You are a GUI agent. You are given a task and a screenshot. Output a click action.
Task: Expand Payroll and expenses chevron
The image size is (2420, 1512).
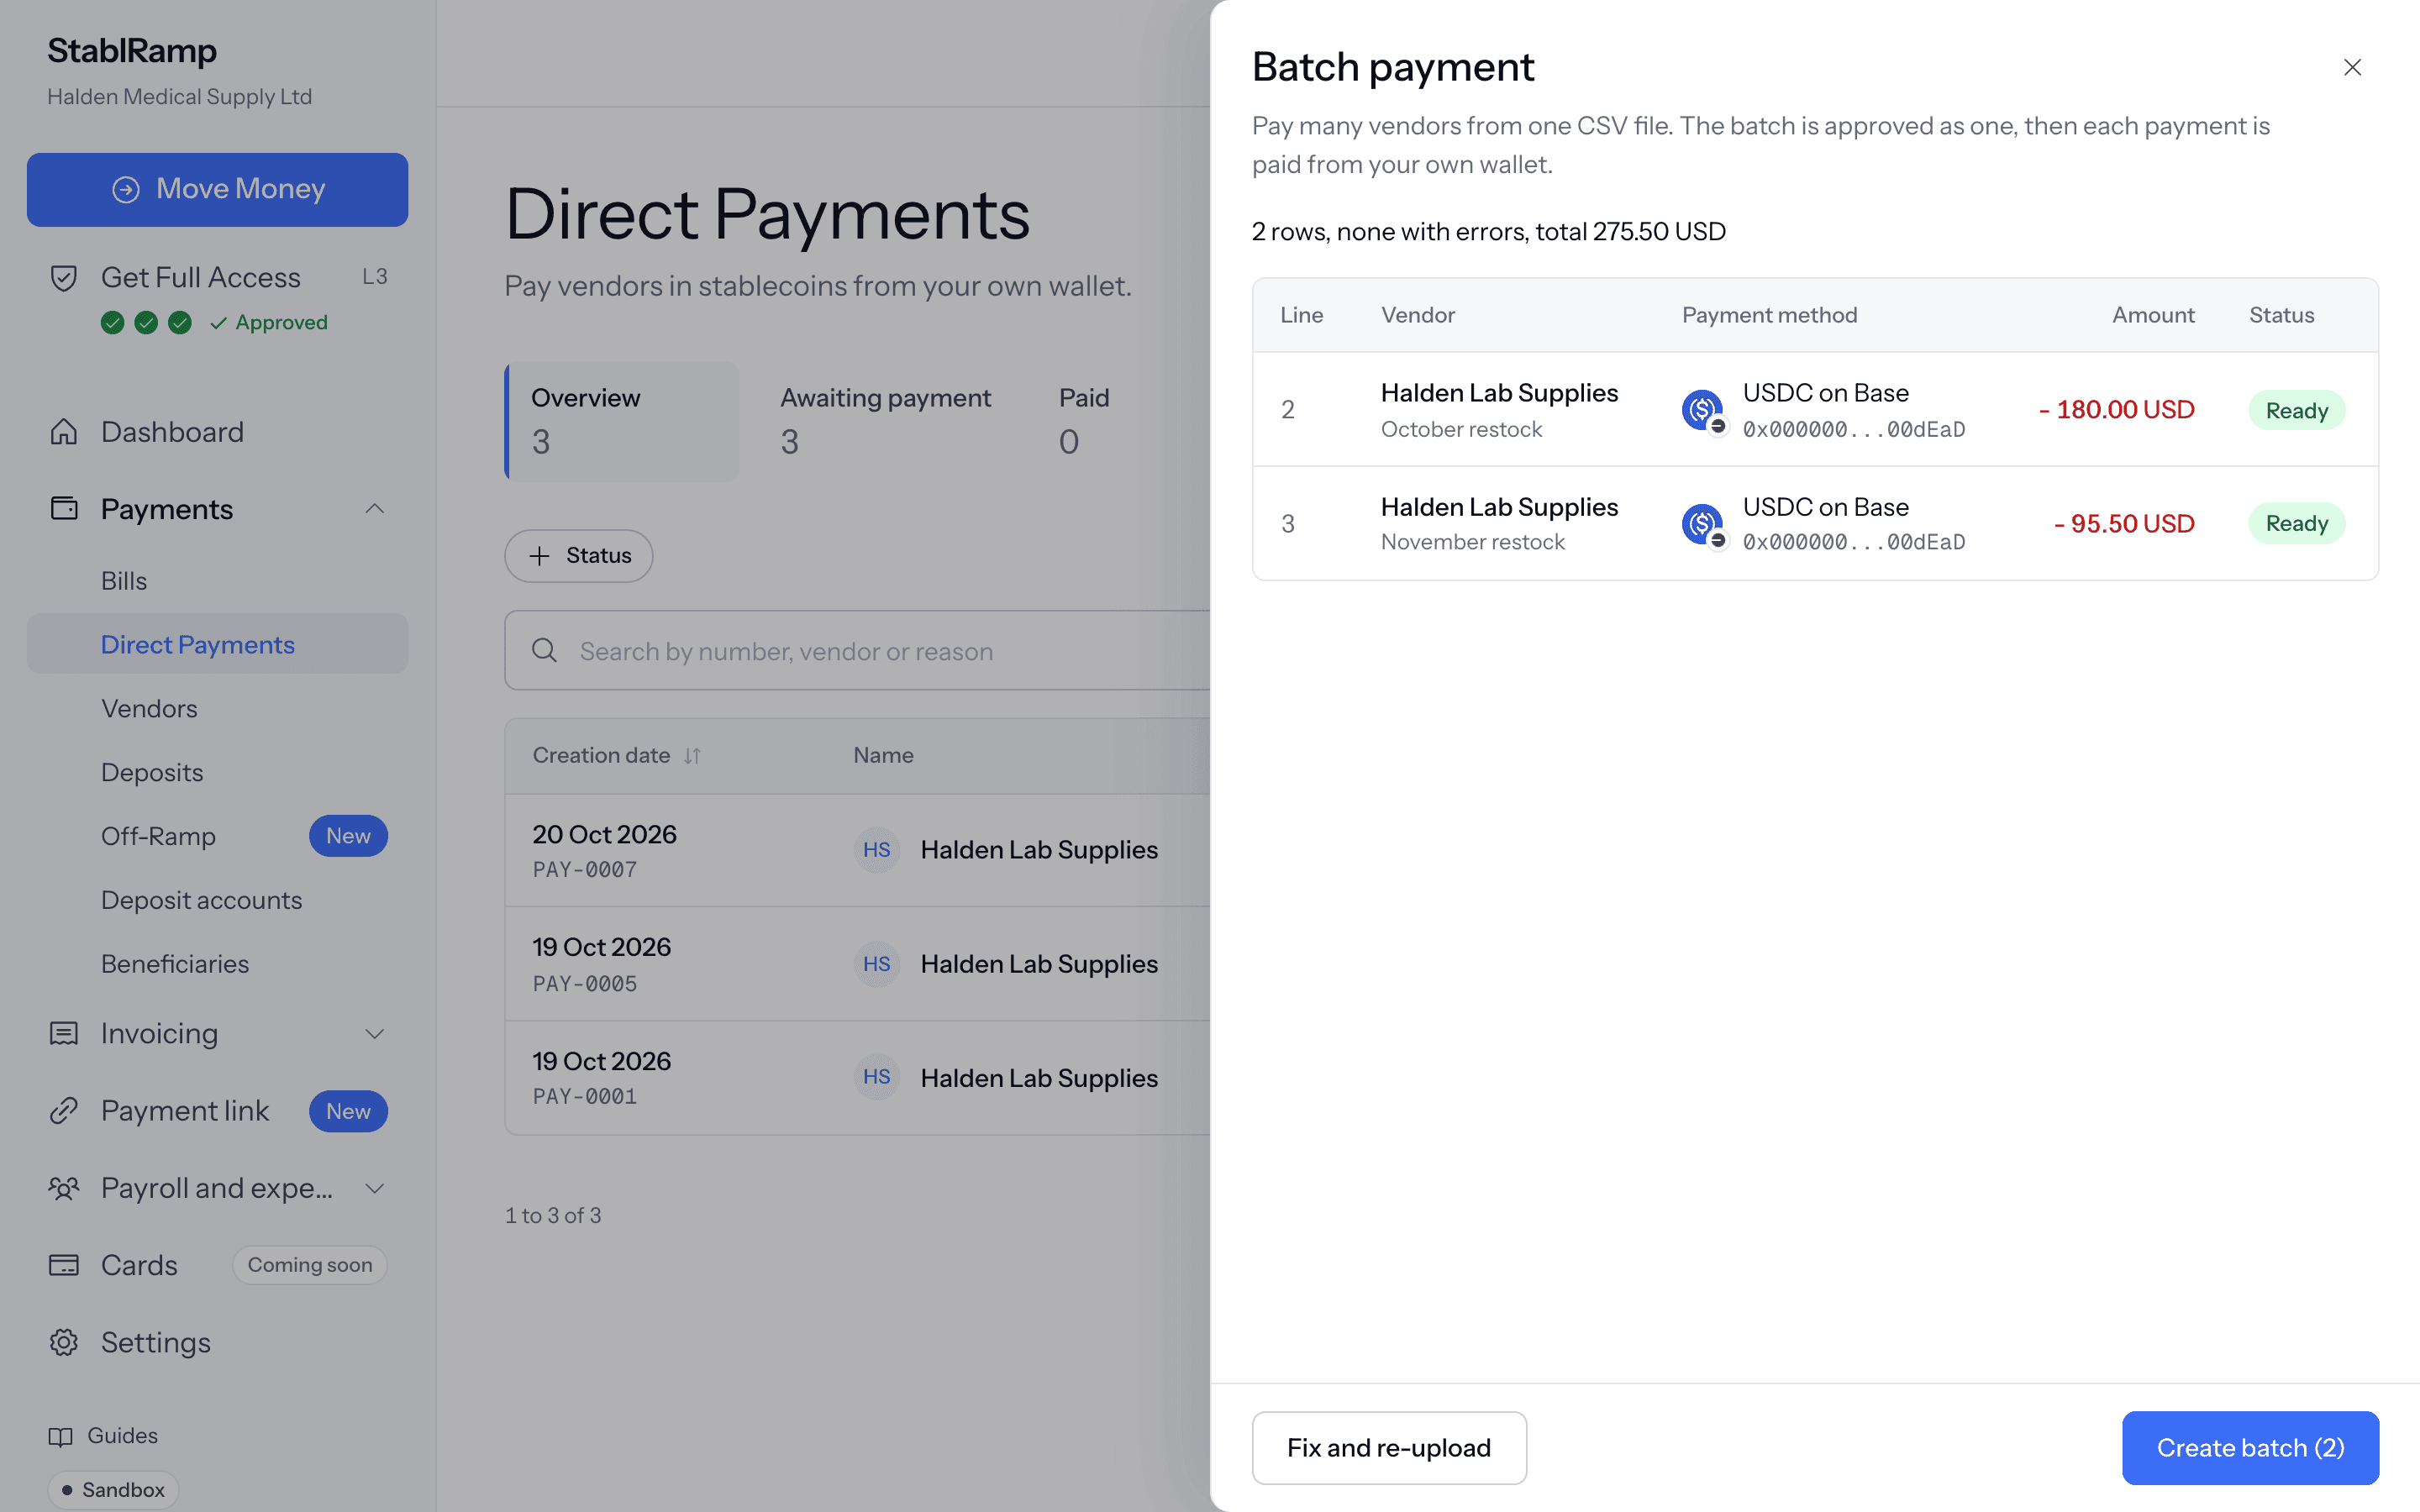(x=374, y=1188)
